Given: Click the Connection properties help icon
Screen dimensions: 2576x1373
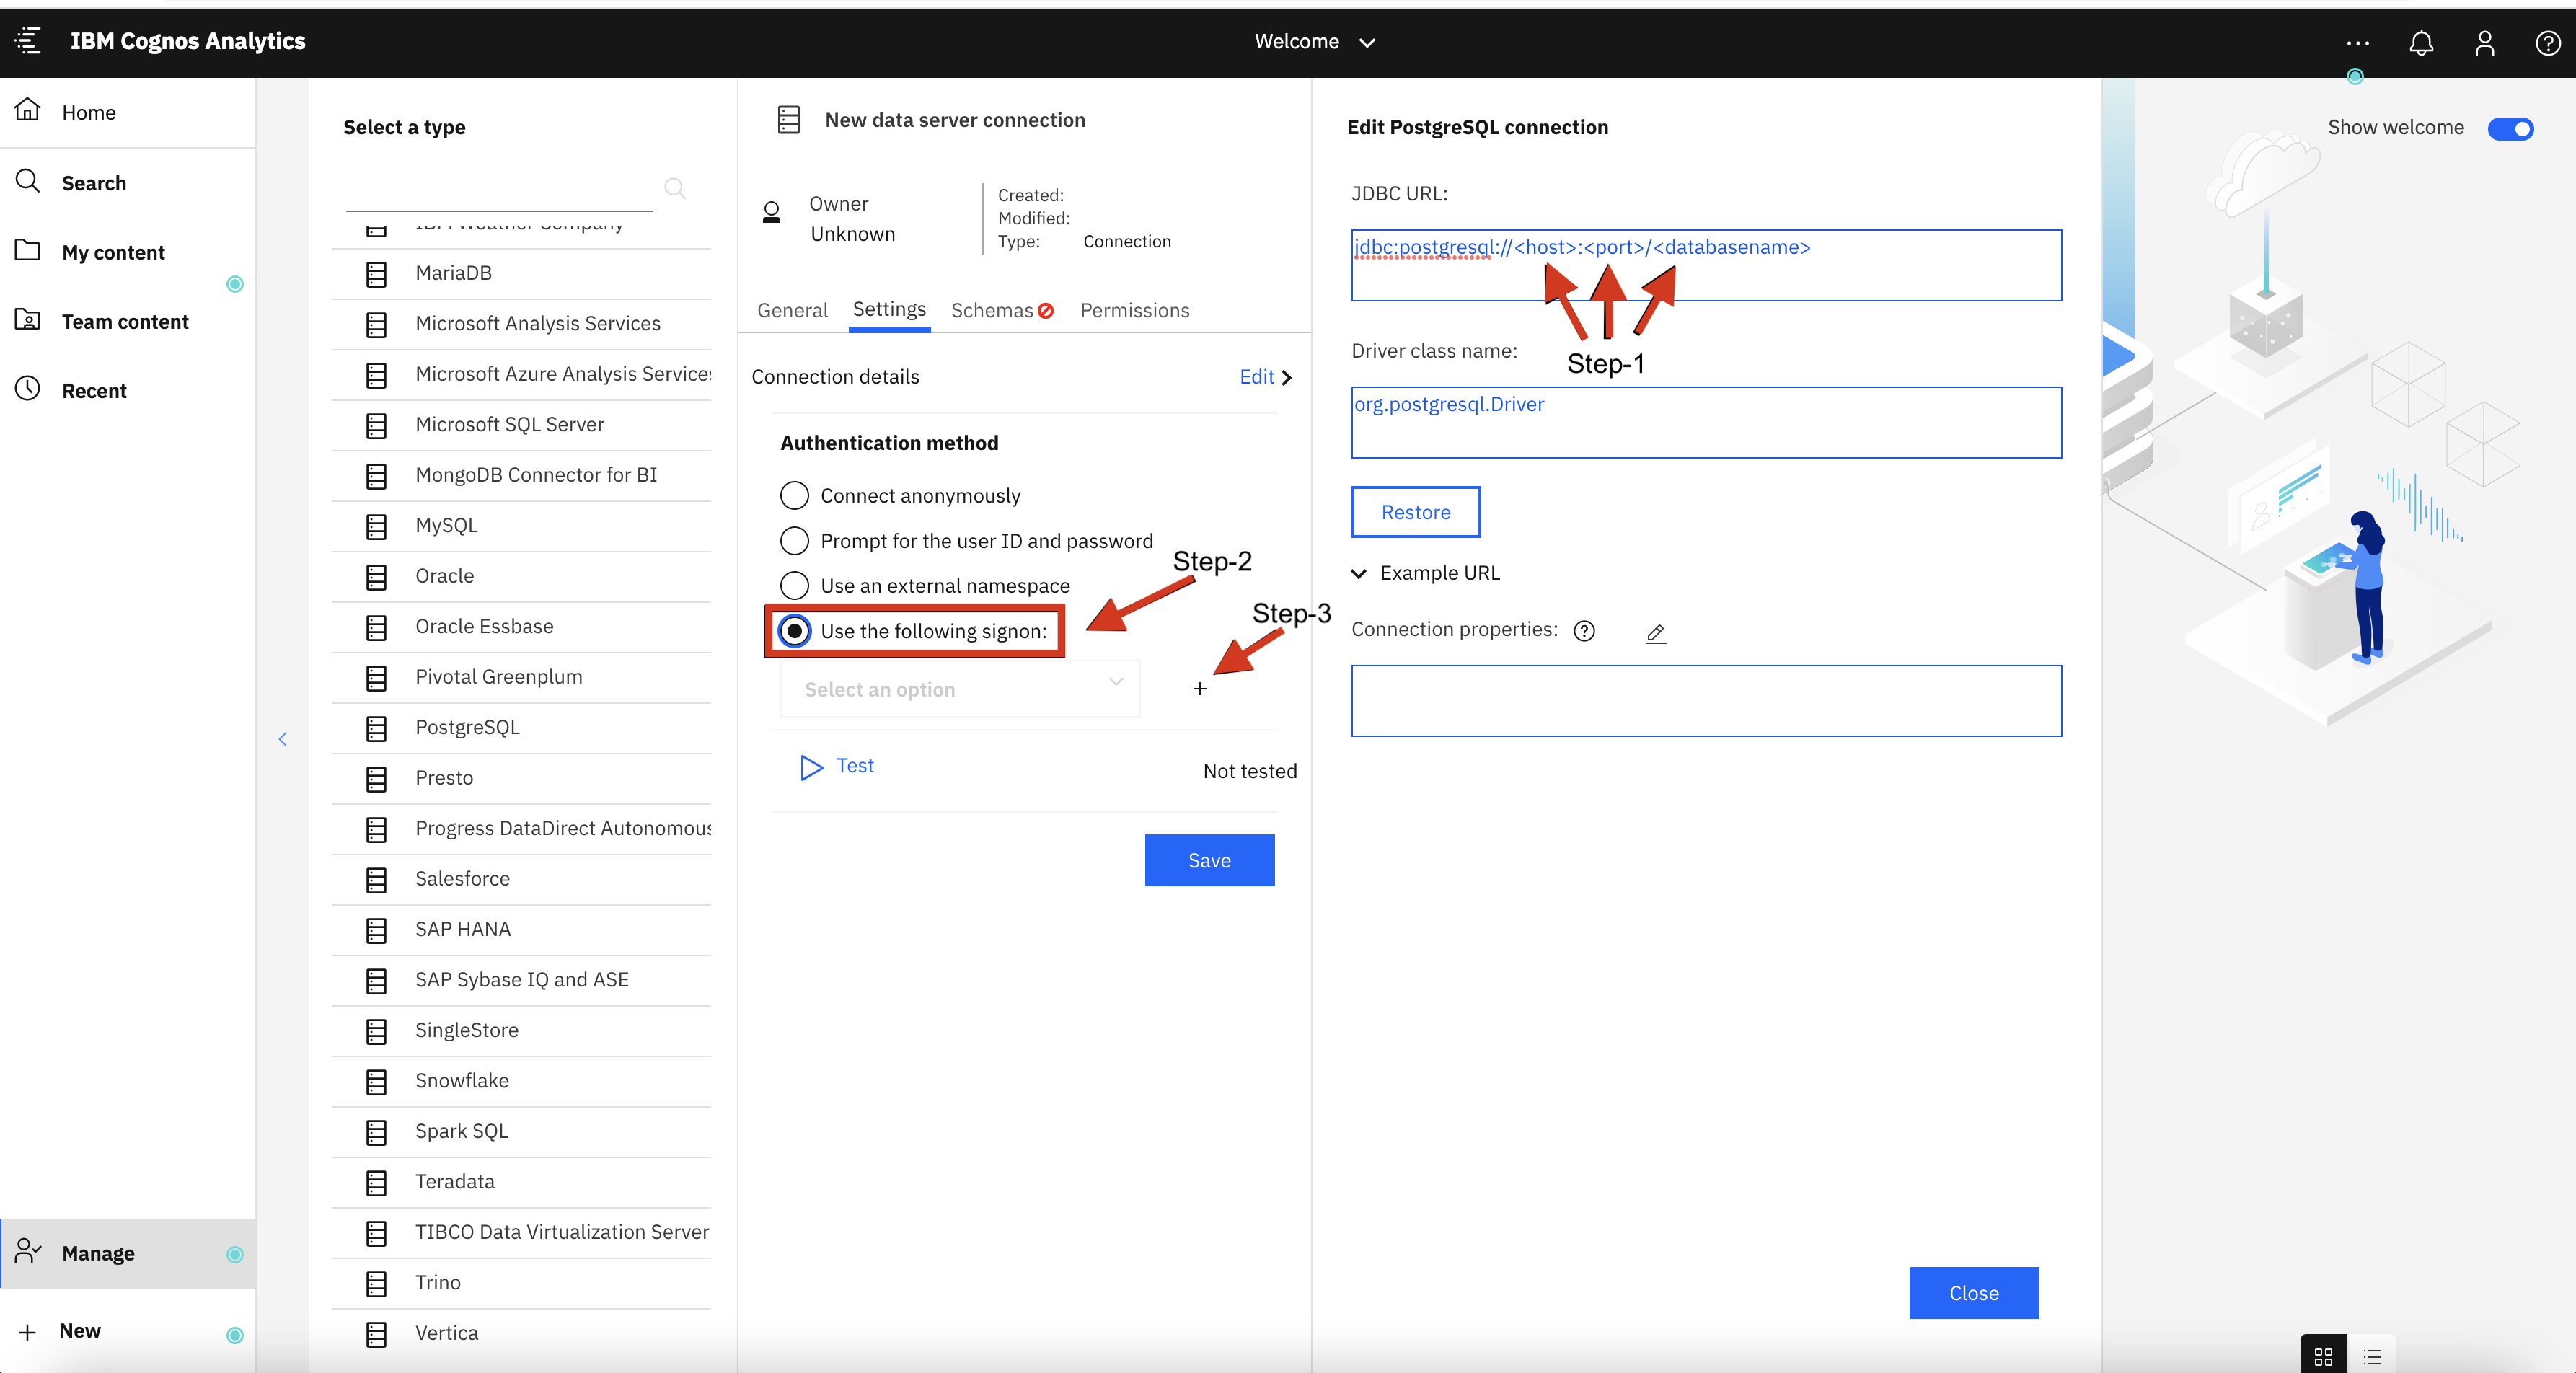Looking at the screenshot, I should point(1584,630).
